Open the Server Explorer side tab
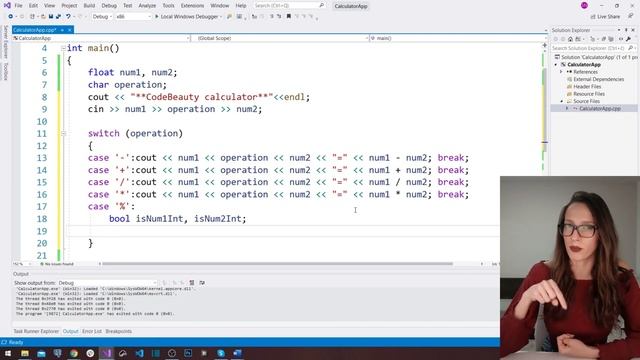Screen dimensions: 640x360 coord(5,42)
